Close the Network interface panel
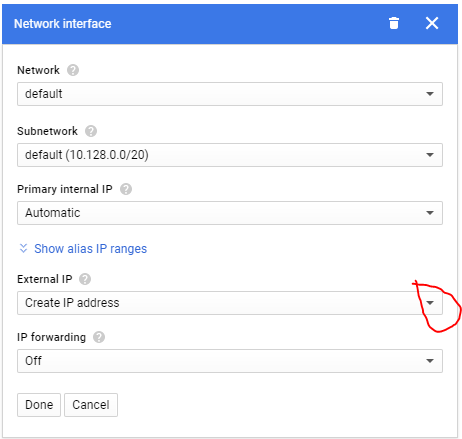The width and height of the screenshot is (462, 439). pos(432,23)
